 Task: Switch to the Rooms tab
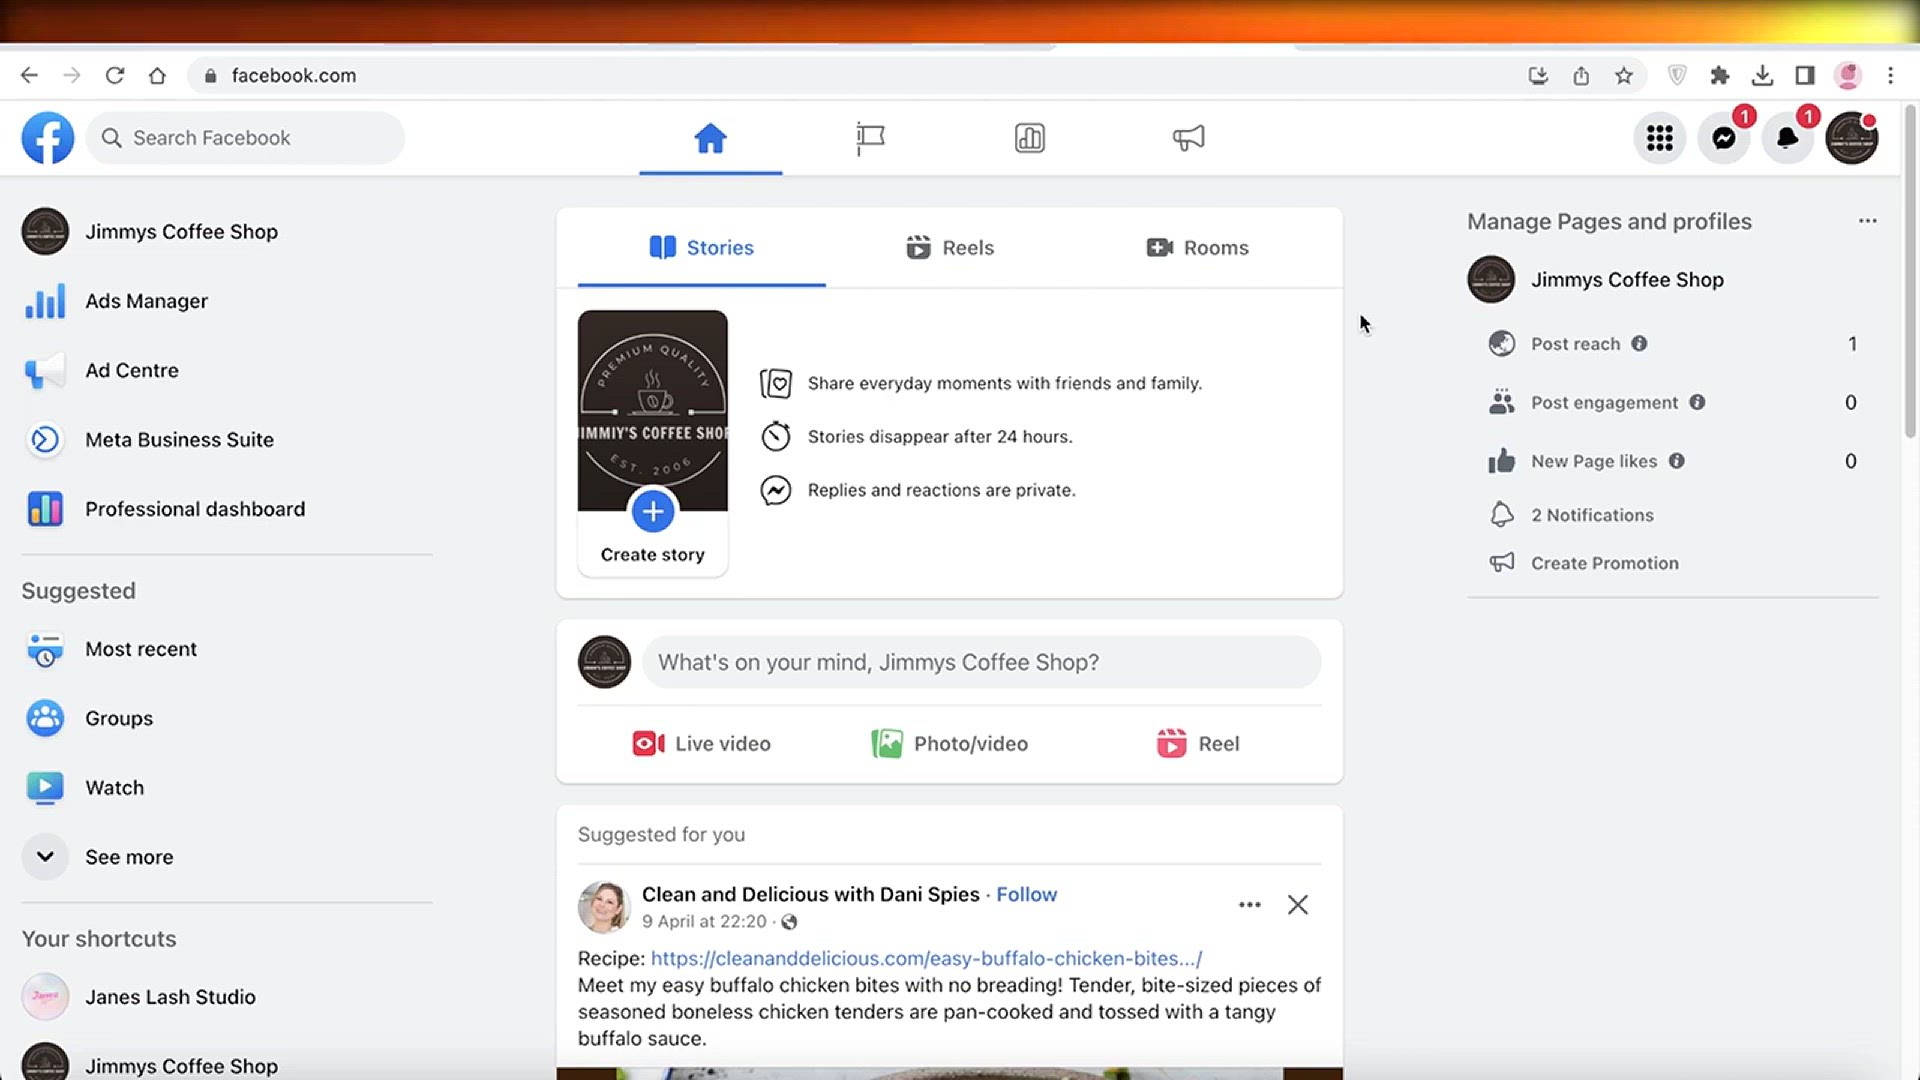pos(1198,248)
